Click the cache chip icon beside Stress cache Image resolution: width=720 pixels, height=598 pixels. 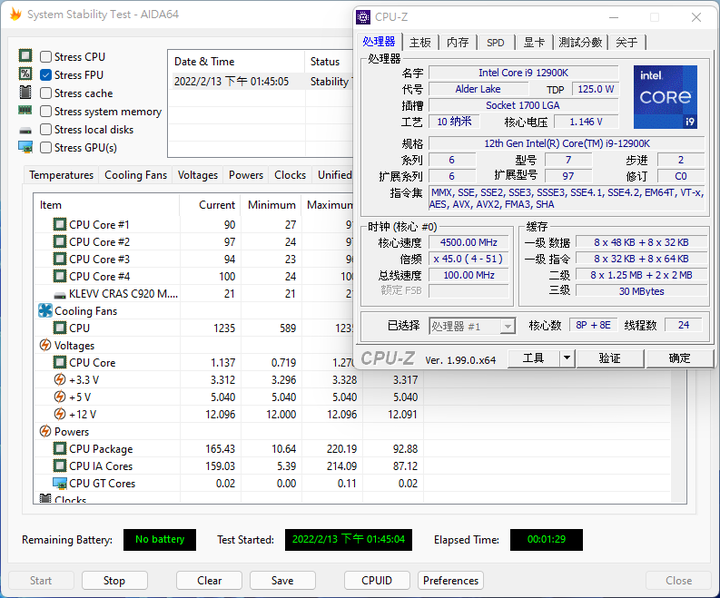pos(25,92)
